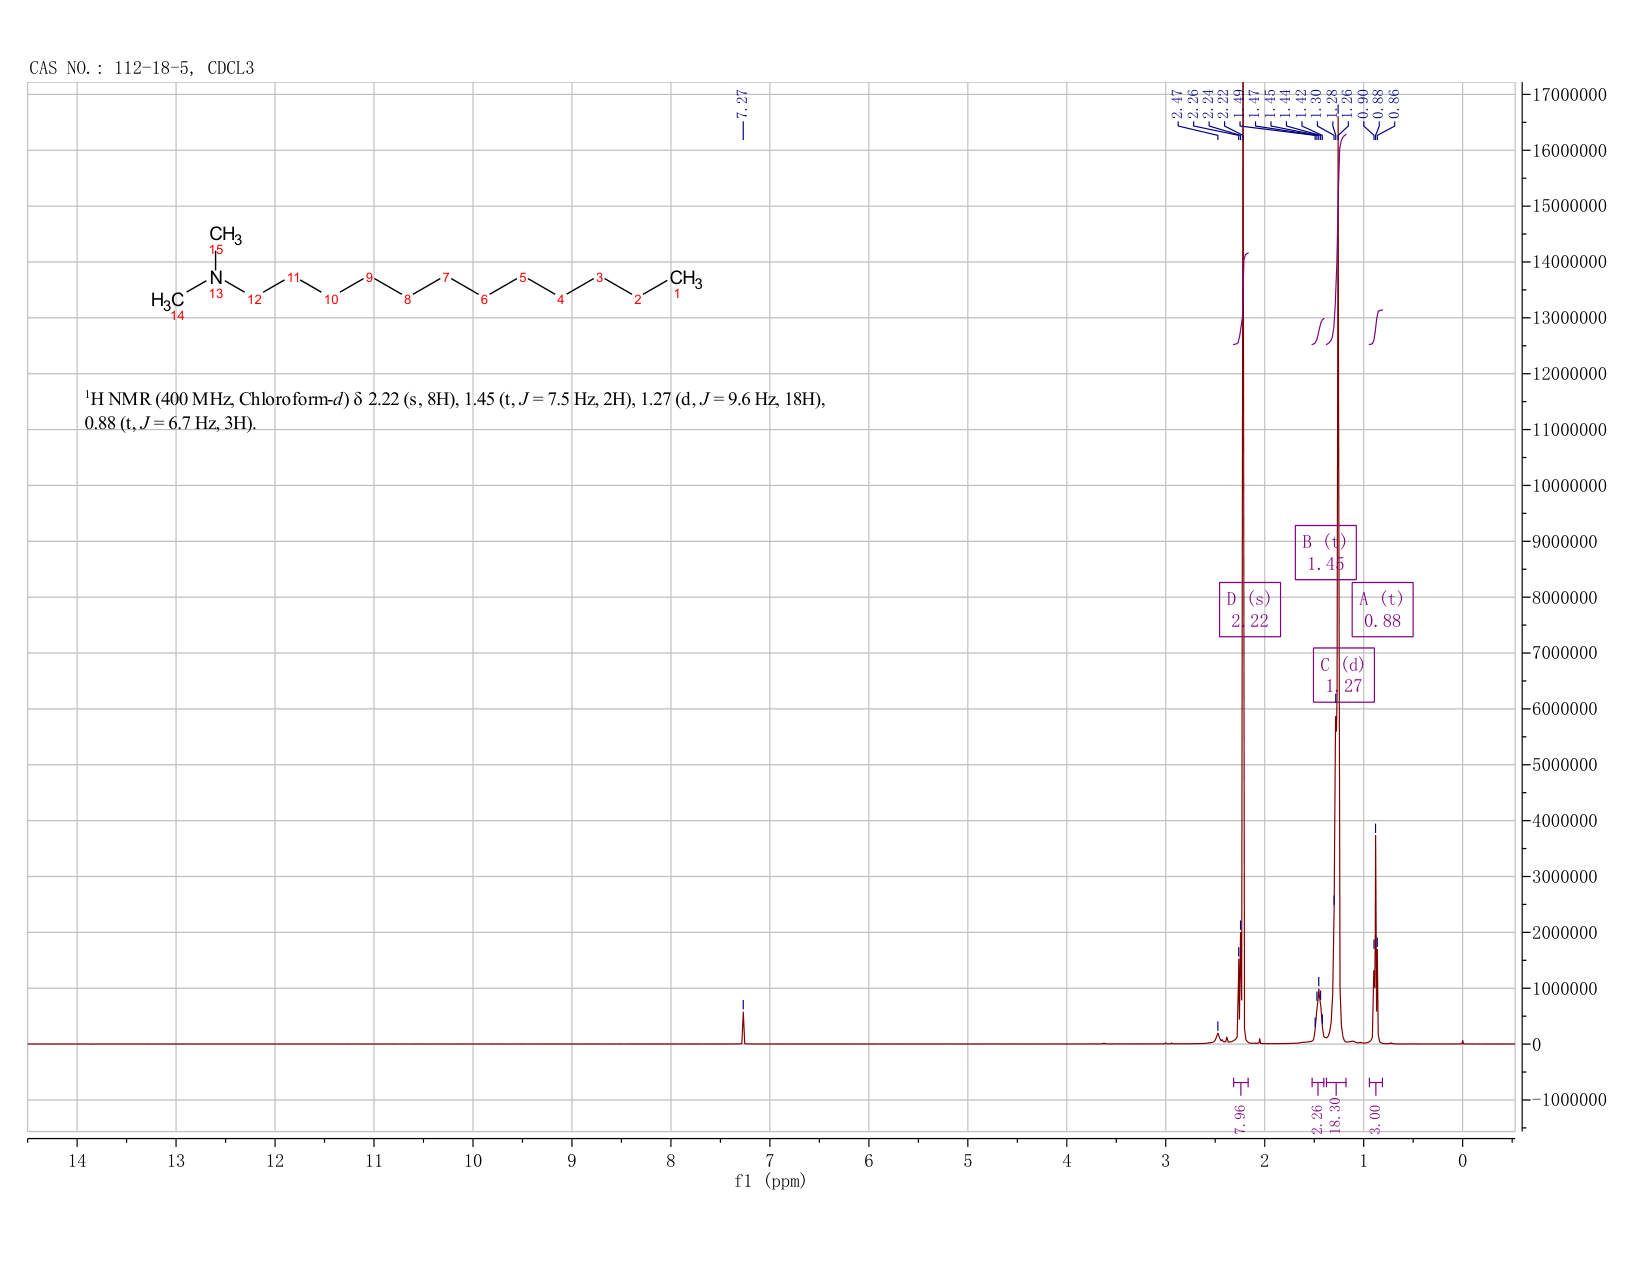Click the 17000000 intensity axis label
This screenshot has width=1650, height=1275.
coord(1570,95)
